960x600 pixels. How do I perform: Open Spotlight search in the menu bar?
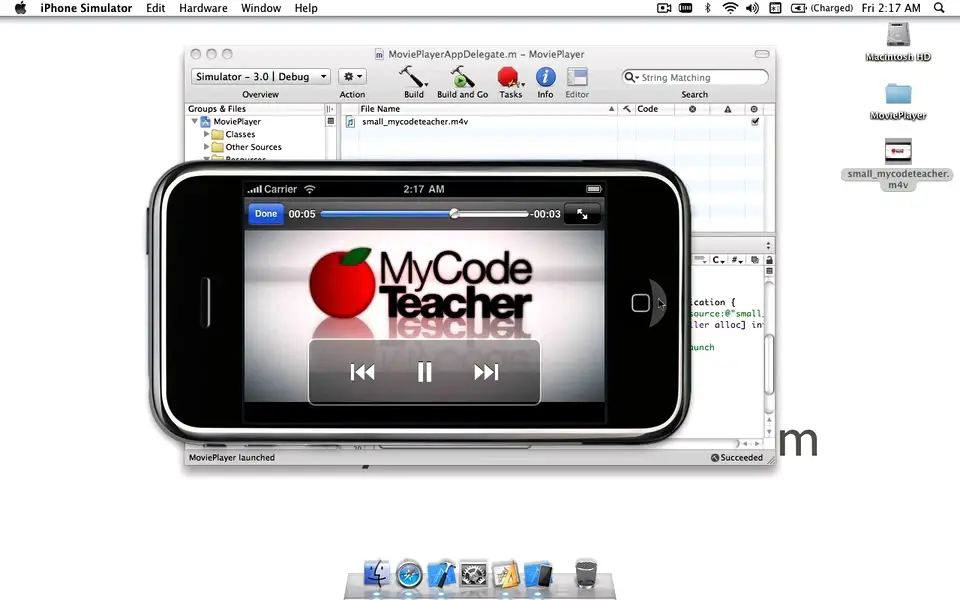(939, 8)
